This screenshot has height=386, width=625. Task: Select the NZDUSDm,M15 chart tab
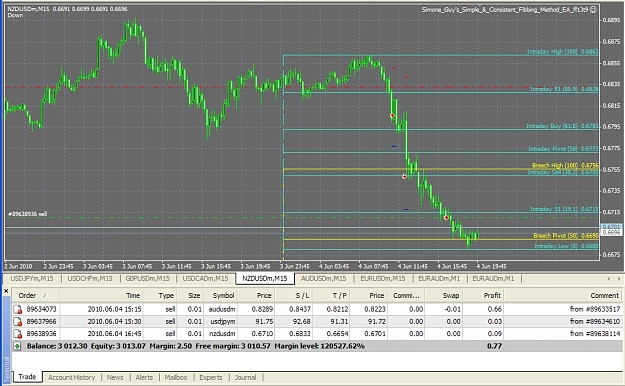[x=265, y=278]
